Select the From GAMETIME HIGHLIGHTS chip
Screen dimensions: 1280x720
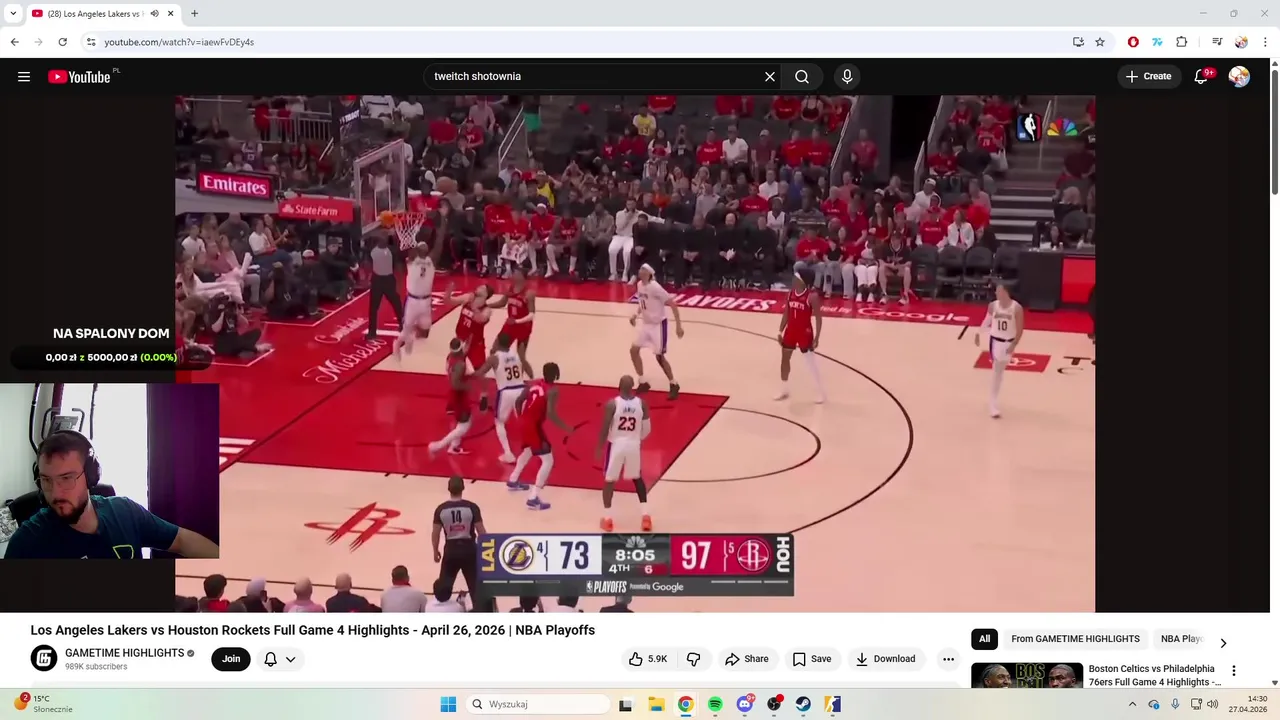1075,639
